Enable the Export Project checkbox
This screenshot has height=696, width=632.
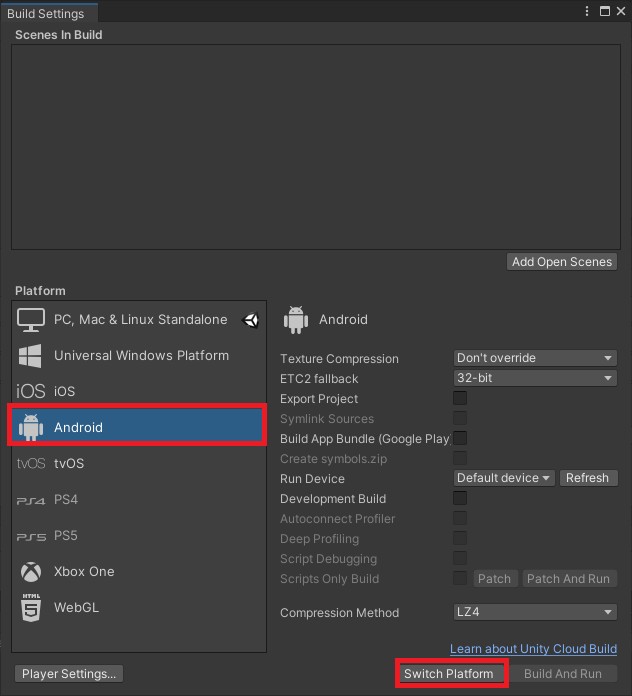pos(460,398)
